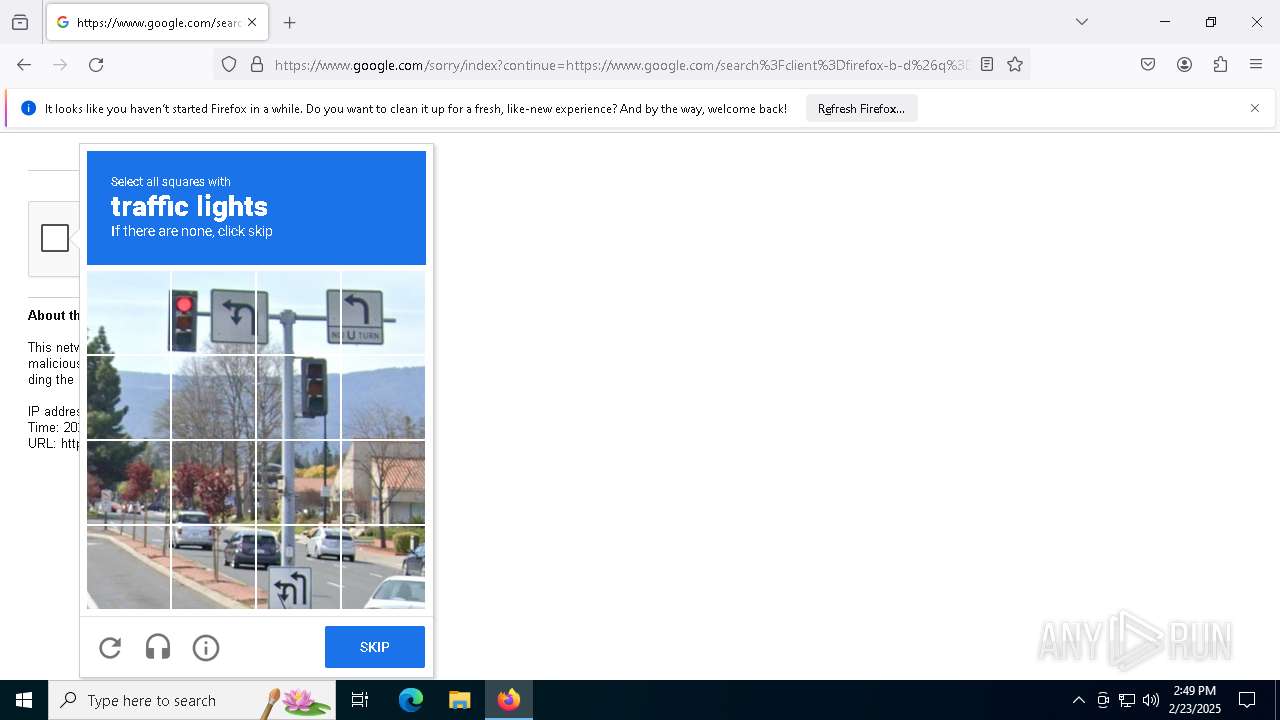Expand the list all tabs dropdown
Image resolution: width=1280 pixels, height=720 pixels.
tap(1082, 22)
